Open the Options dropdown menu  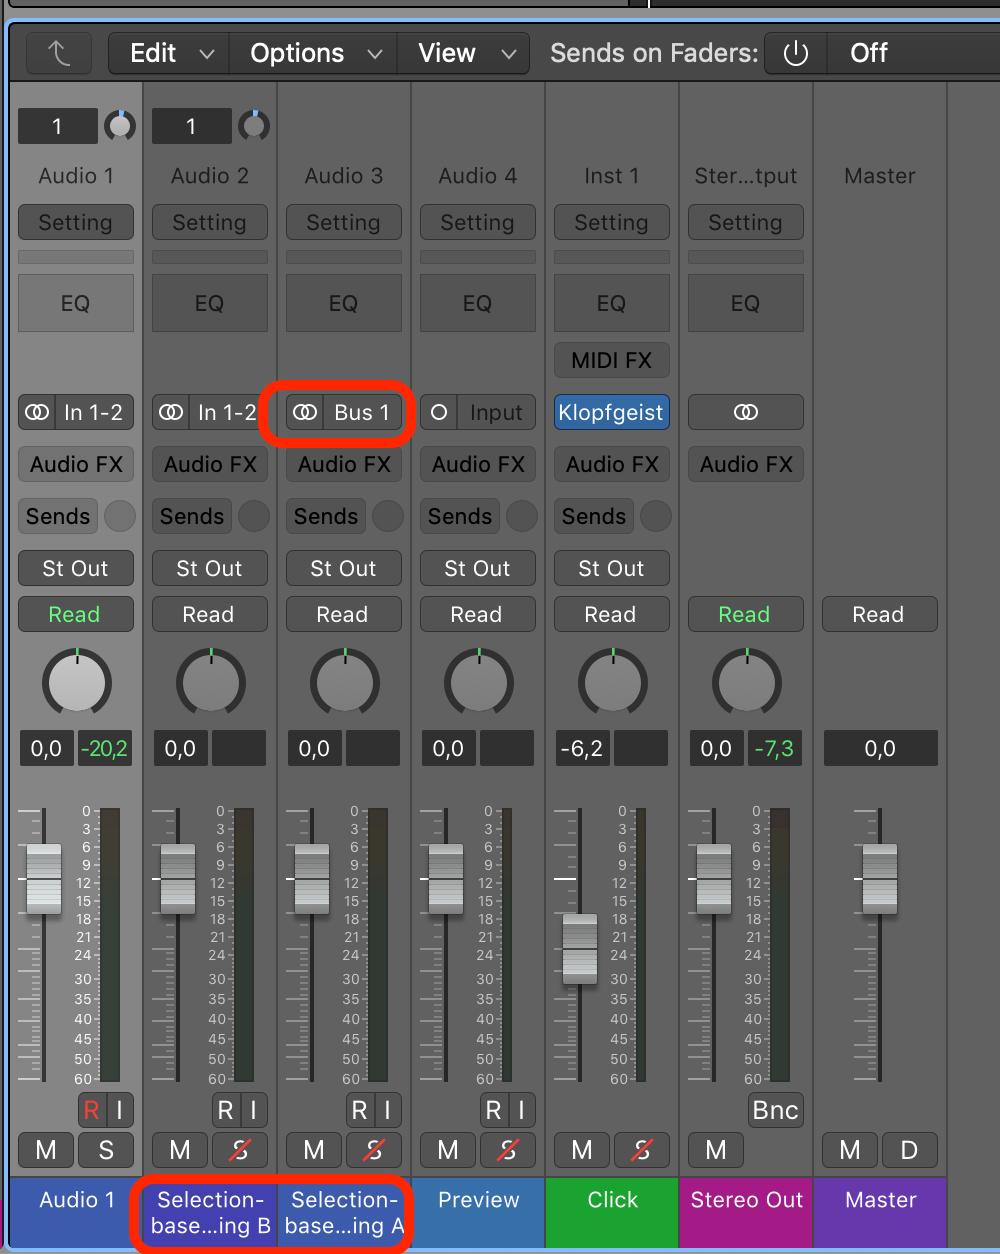[313, 53]
